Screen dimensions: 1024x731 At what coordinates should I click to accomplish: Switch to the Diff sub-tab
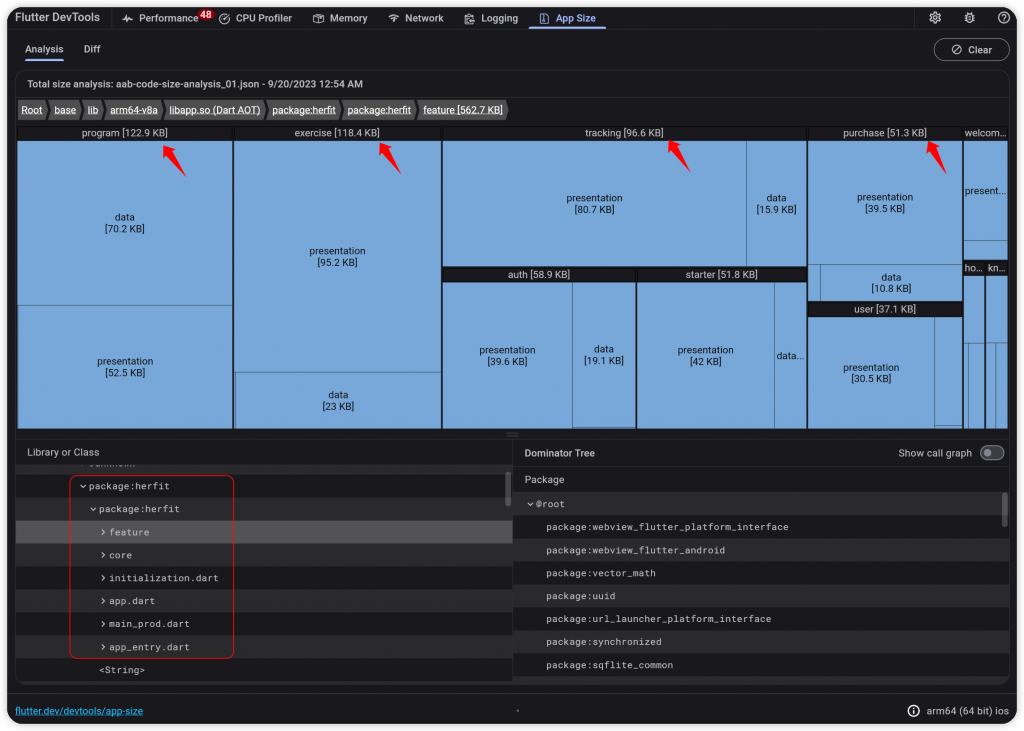[92, 49]
